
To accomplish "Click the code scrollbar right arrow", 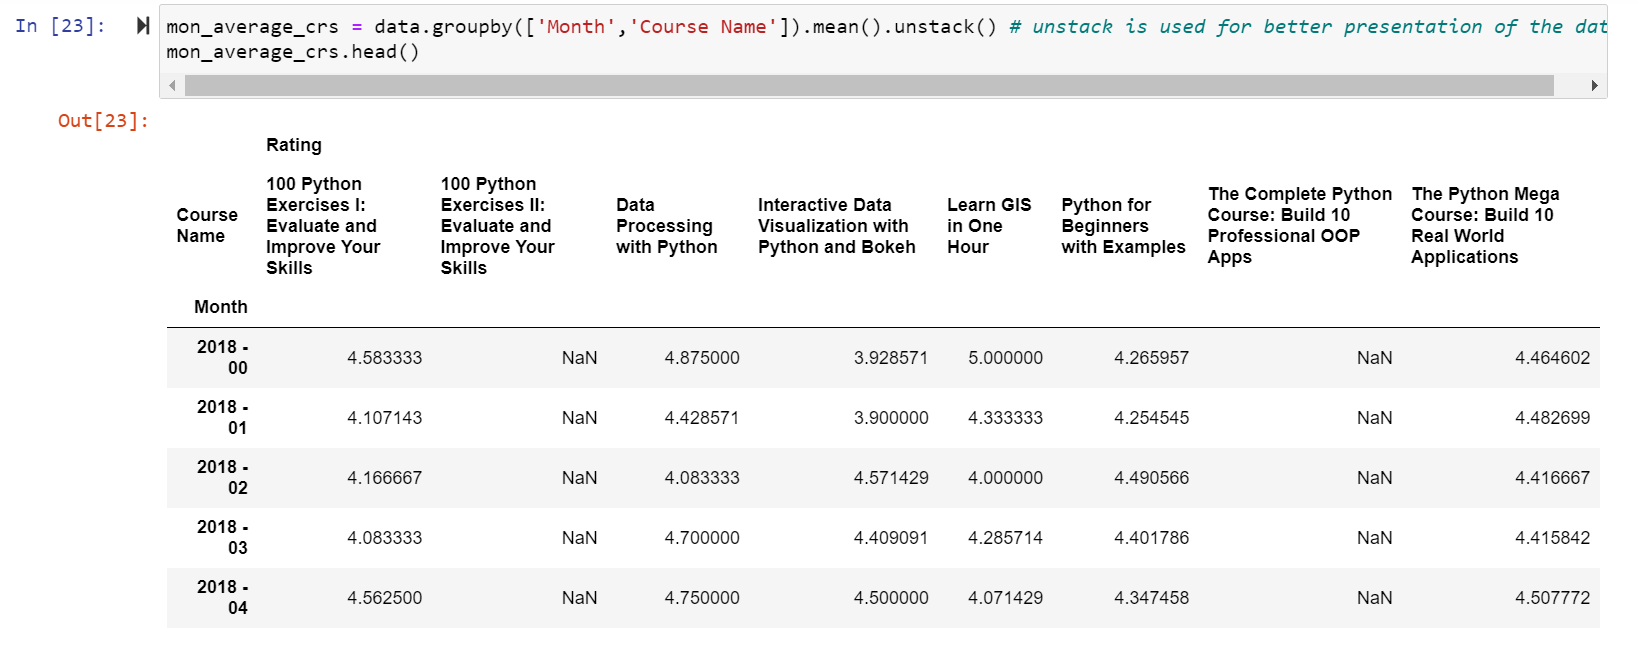I will 1594,86.
